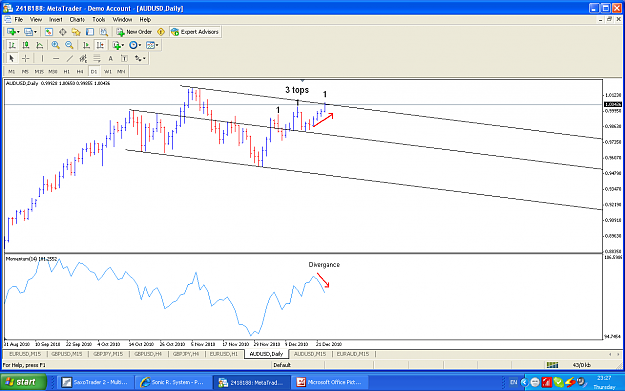Open the Profiles toolbar icon
625x391 pixels.
coord(28,32)
